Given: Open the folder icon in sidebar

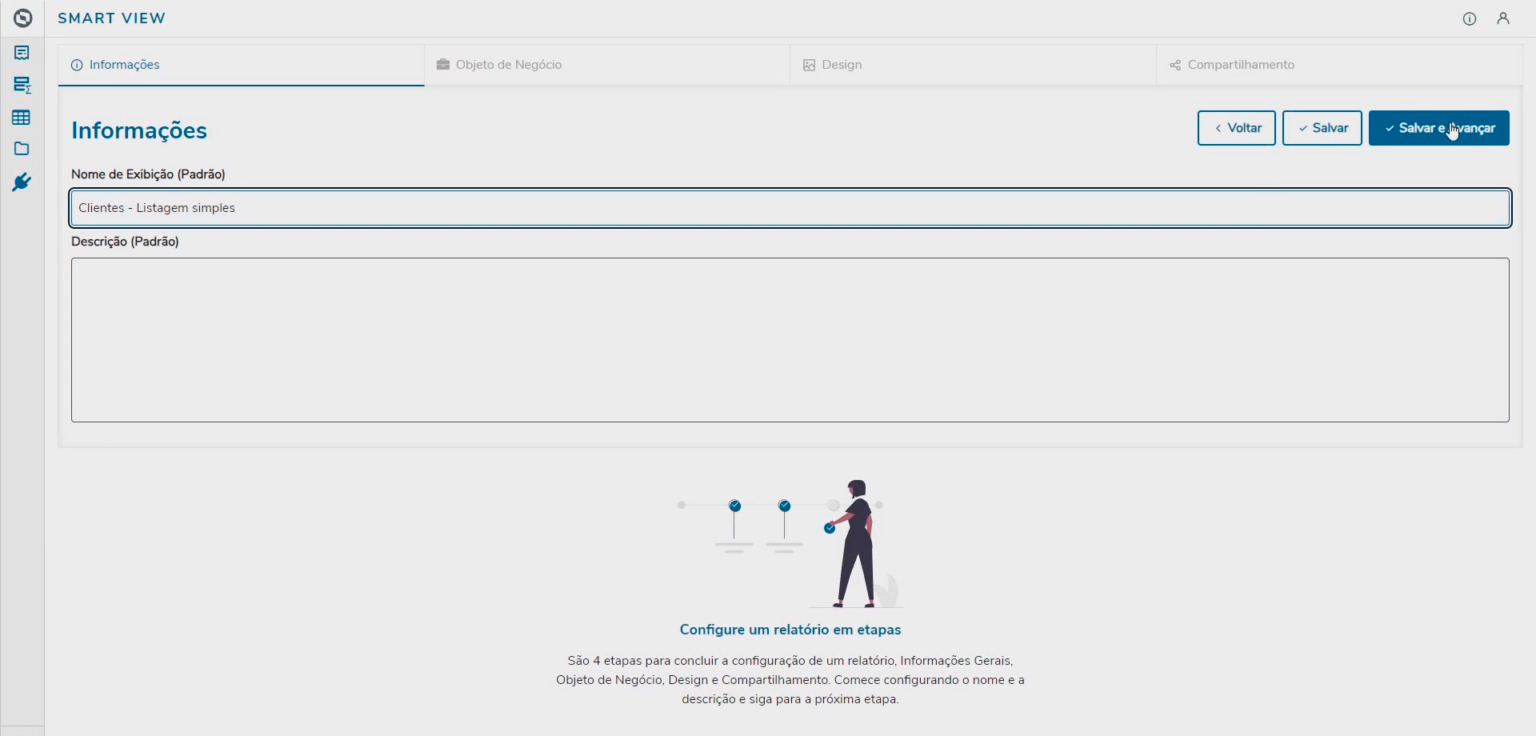Looking at the screenshot, I should click(21, 149).
